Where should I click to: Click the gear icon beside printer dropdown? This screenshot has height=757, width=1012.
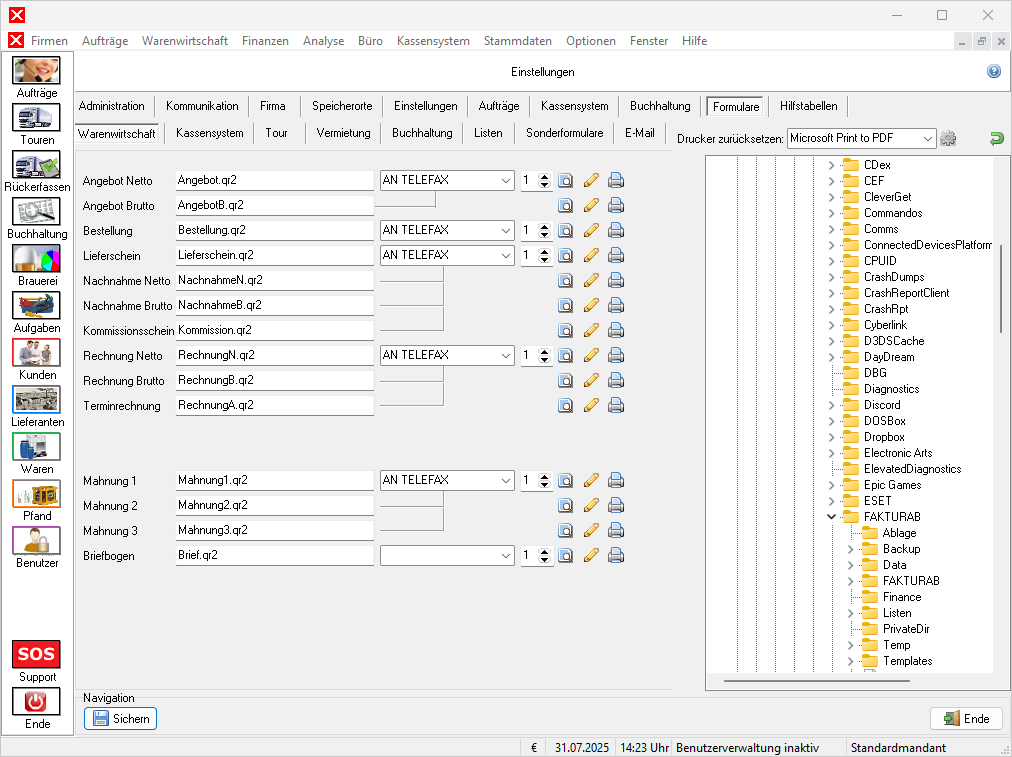pyautogui.click(x=948, y=138)
